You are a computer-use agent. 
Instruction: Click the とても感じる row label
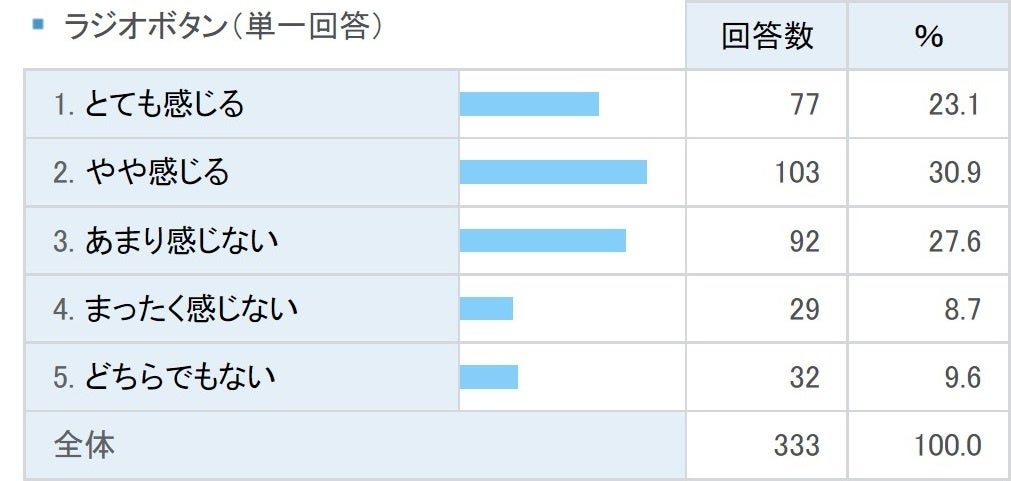(x=150, y=104)
